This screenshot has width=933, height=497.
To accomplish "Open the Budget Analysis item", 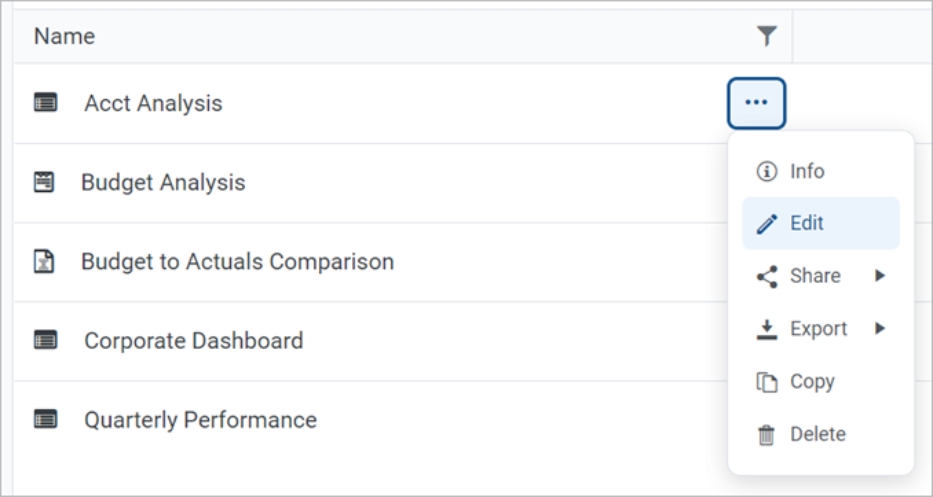I will tap(163, 183).
